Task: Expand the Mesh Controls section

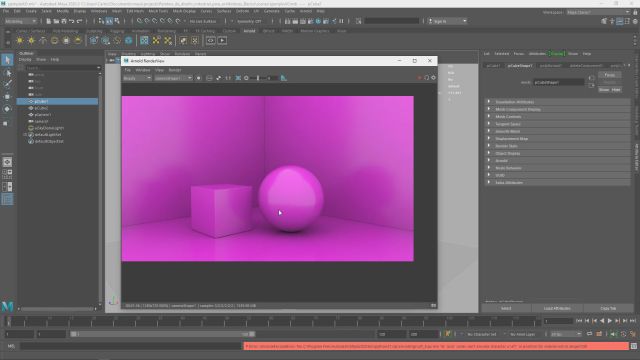Action: tap(558, 117)
